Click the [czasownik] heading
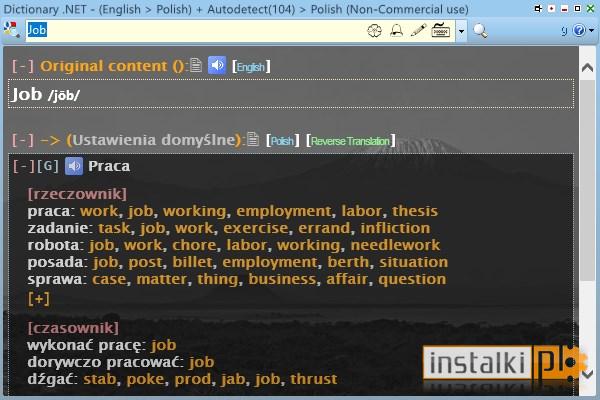The image size is (600, 400). point(73,328)
